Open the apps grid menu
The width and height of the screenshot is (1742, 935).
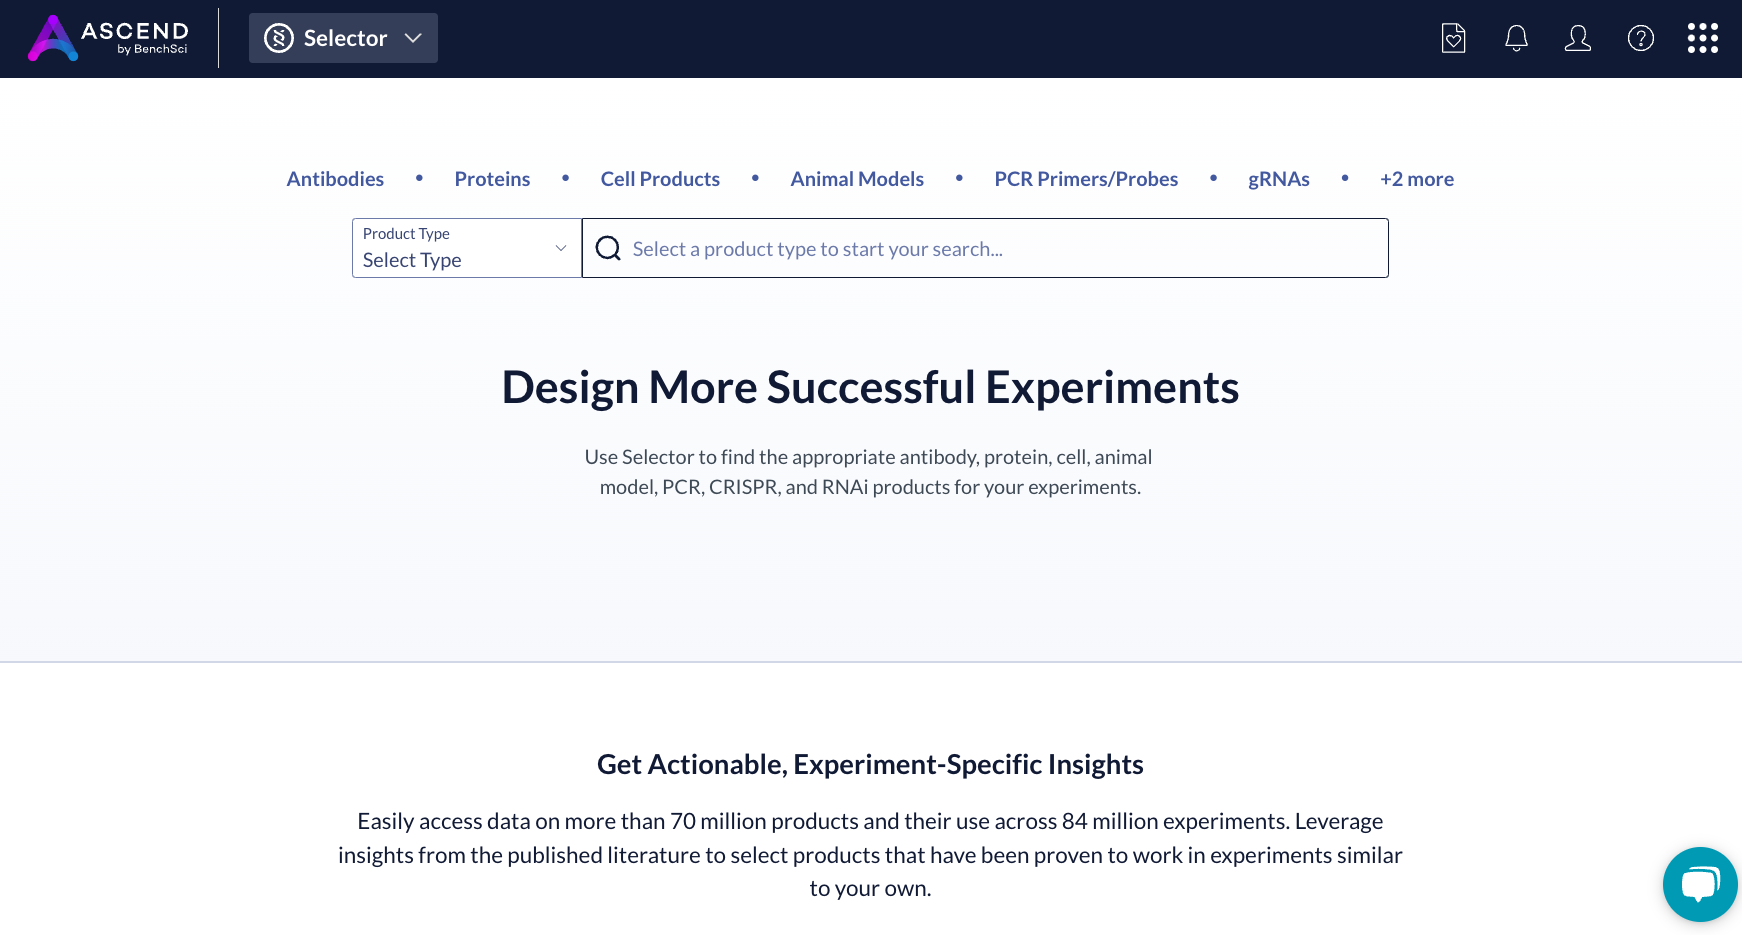1703,38
